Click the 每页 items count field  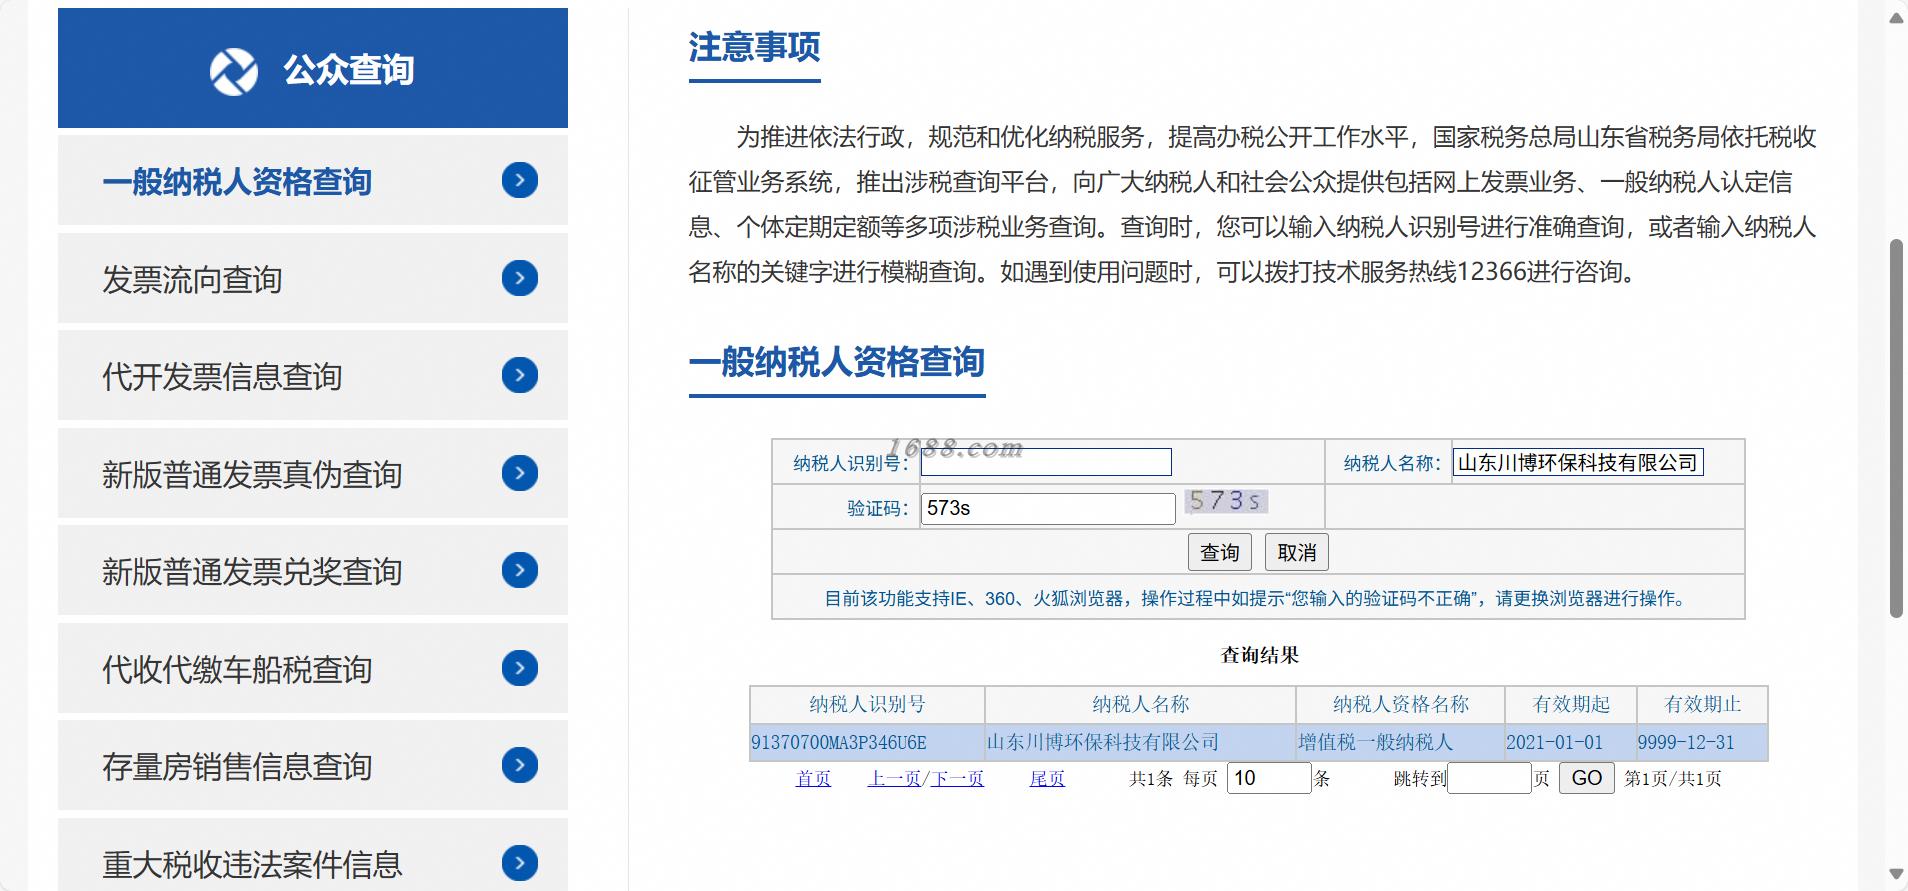(1269, 778)
